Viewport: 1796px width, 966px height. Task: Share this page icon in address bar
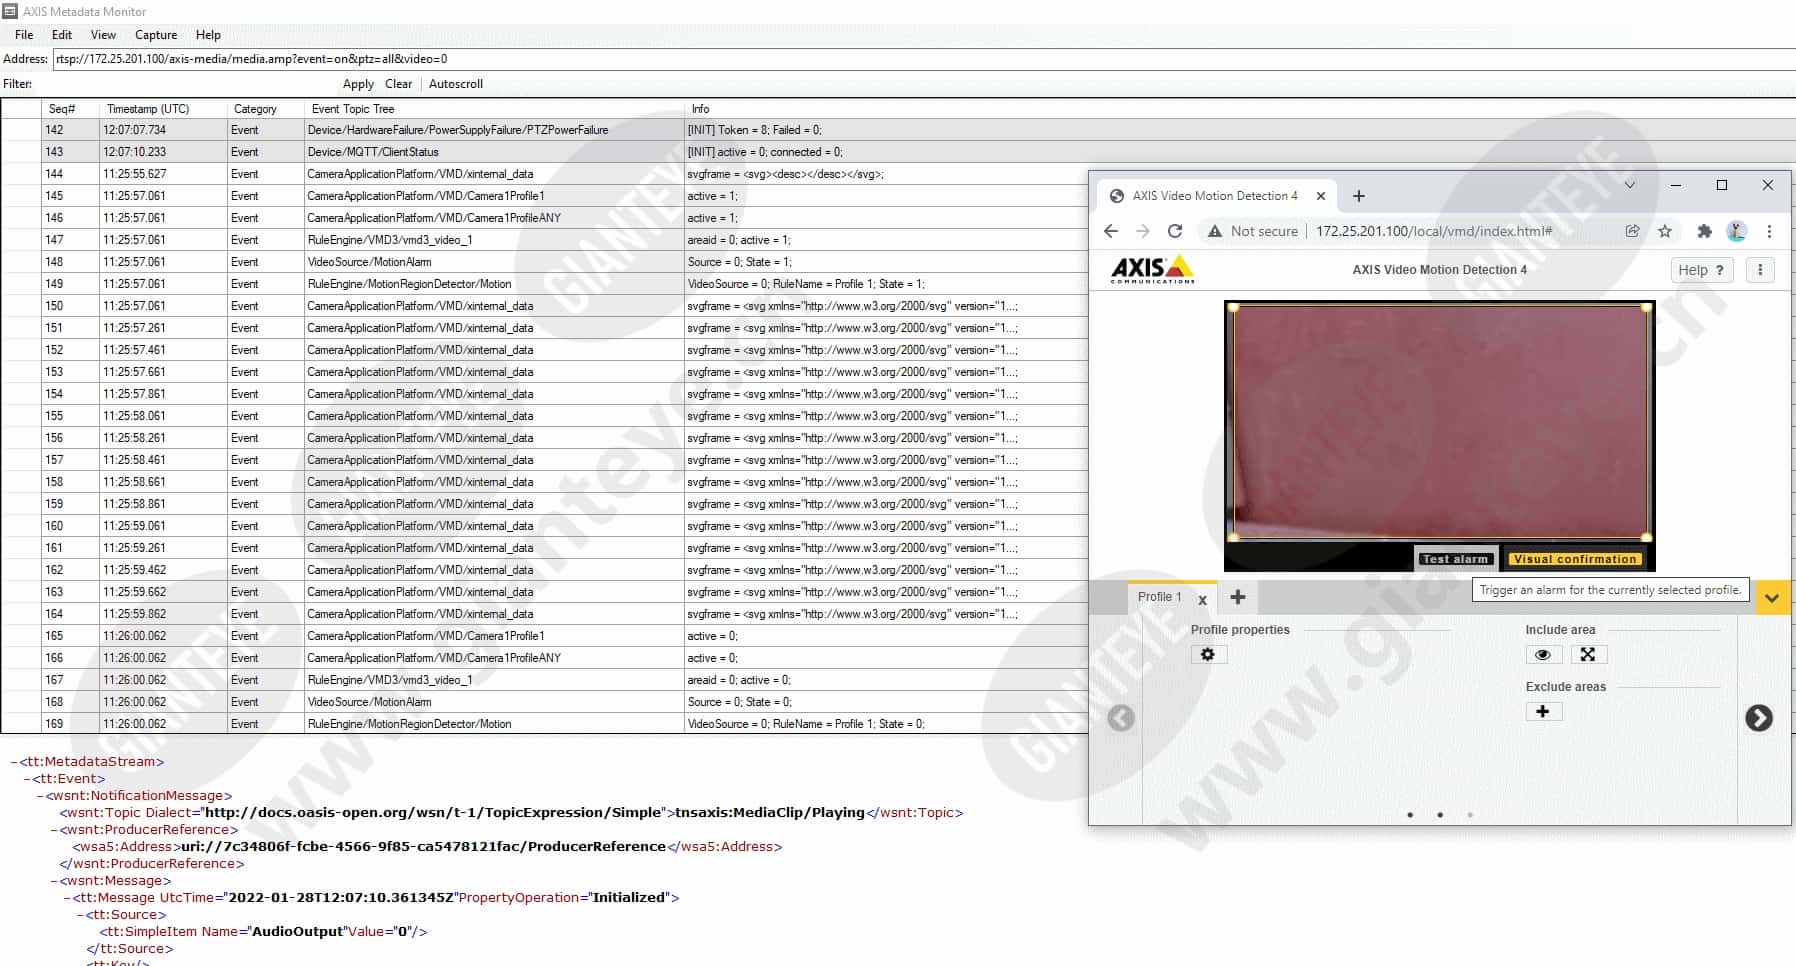pyautogui.click(x=1632, y=231)
